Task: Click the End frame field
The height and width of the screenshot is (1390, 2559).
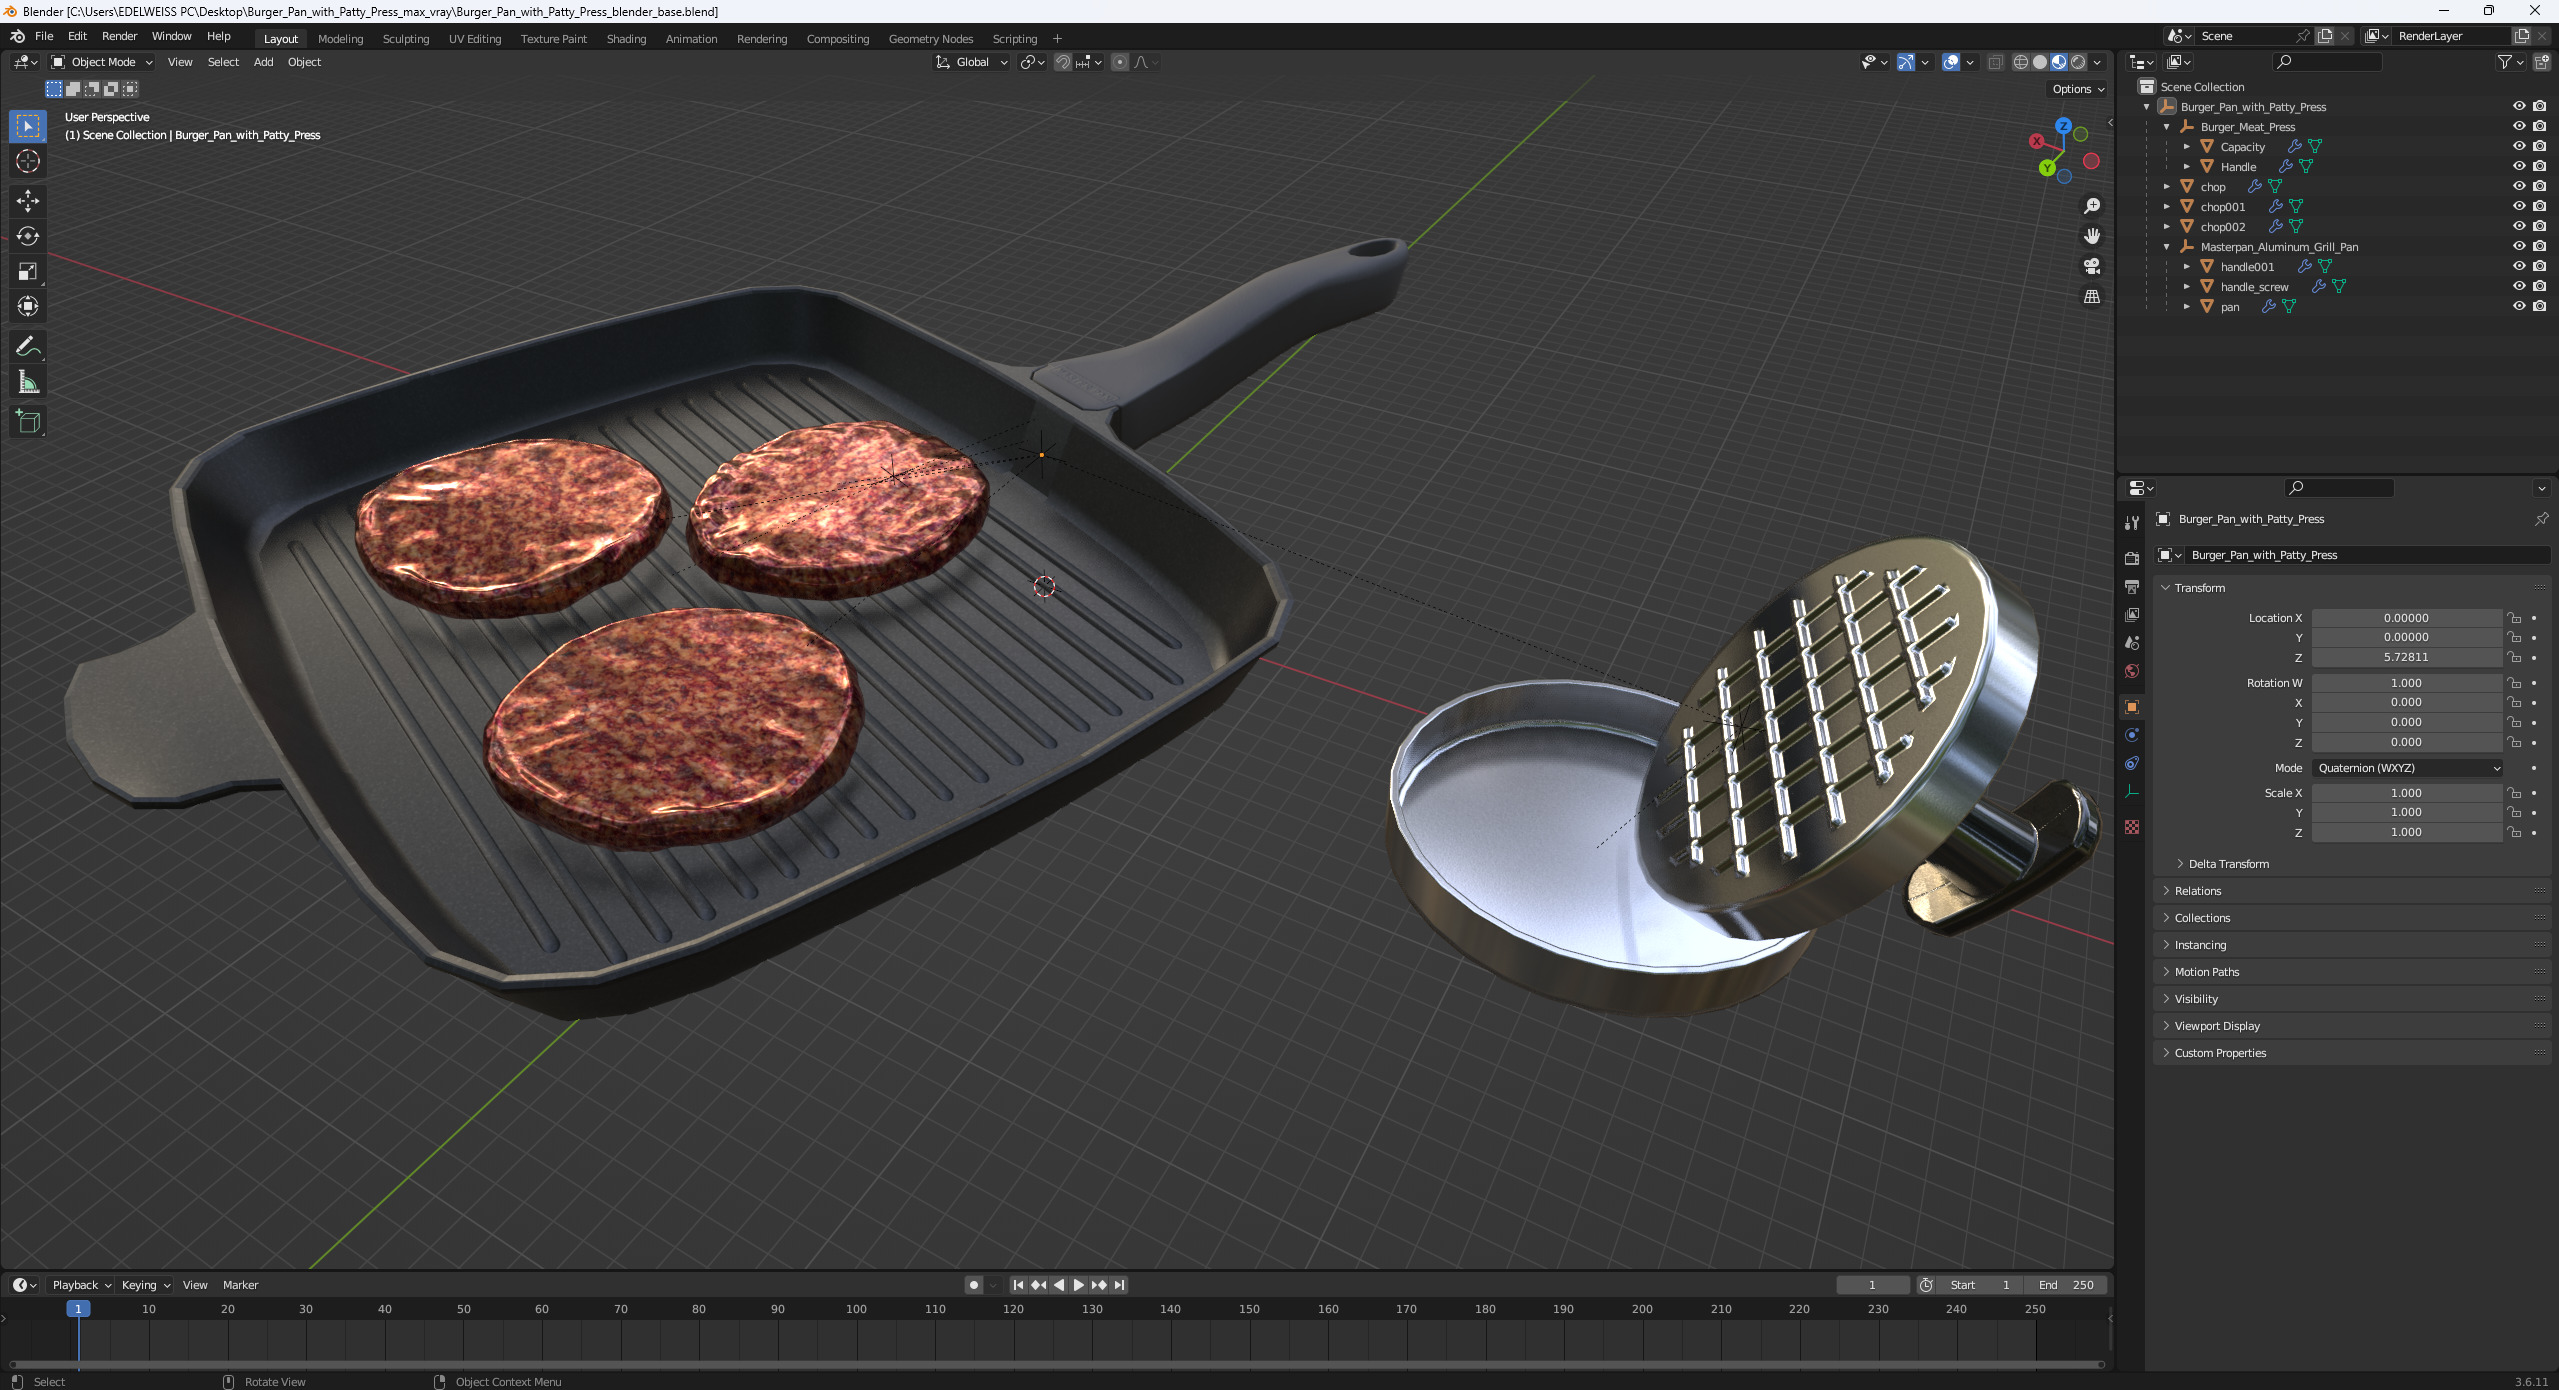Action: 2066,1285
